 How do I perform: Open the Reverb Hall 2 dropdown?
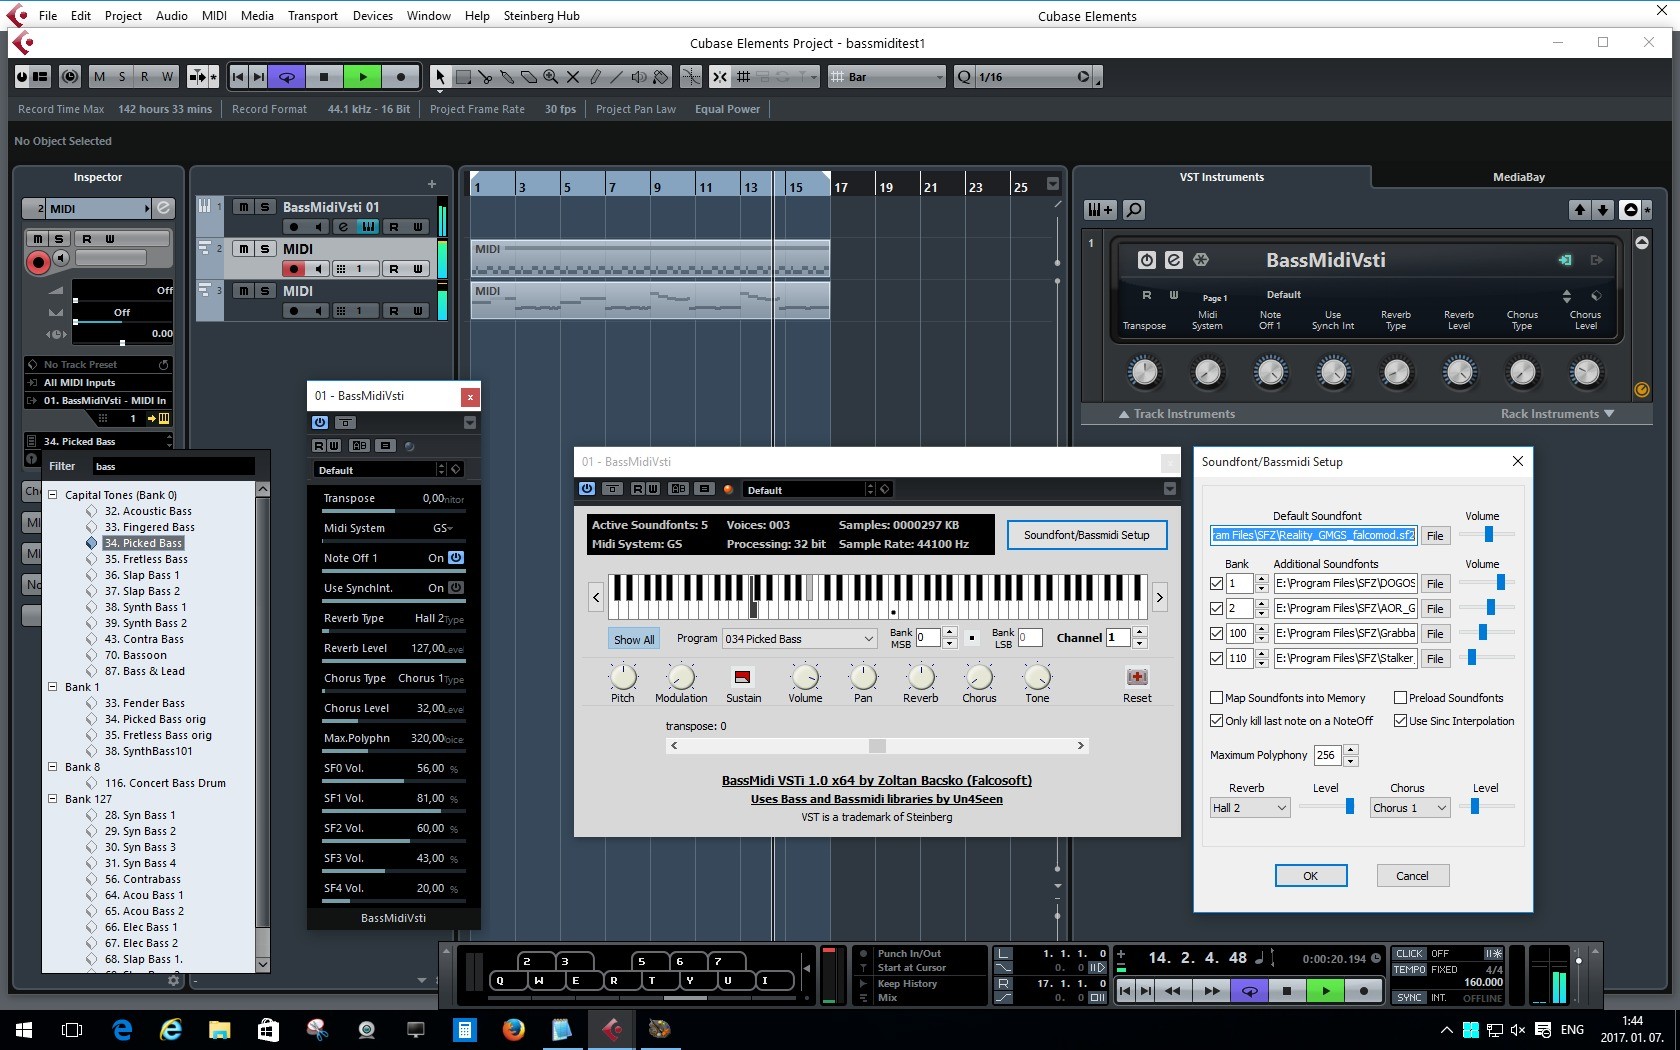[x=1250, y=808]
